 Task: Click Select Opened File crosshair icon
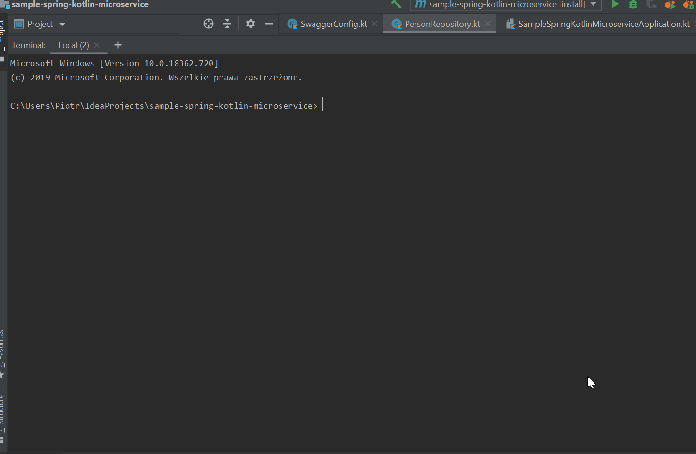pyautogui.click(x=208, y=24)
